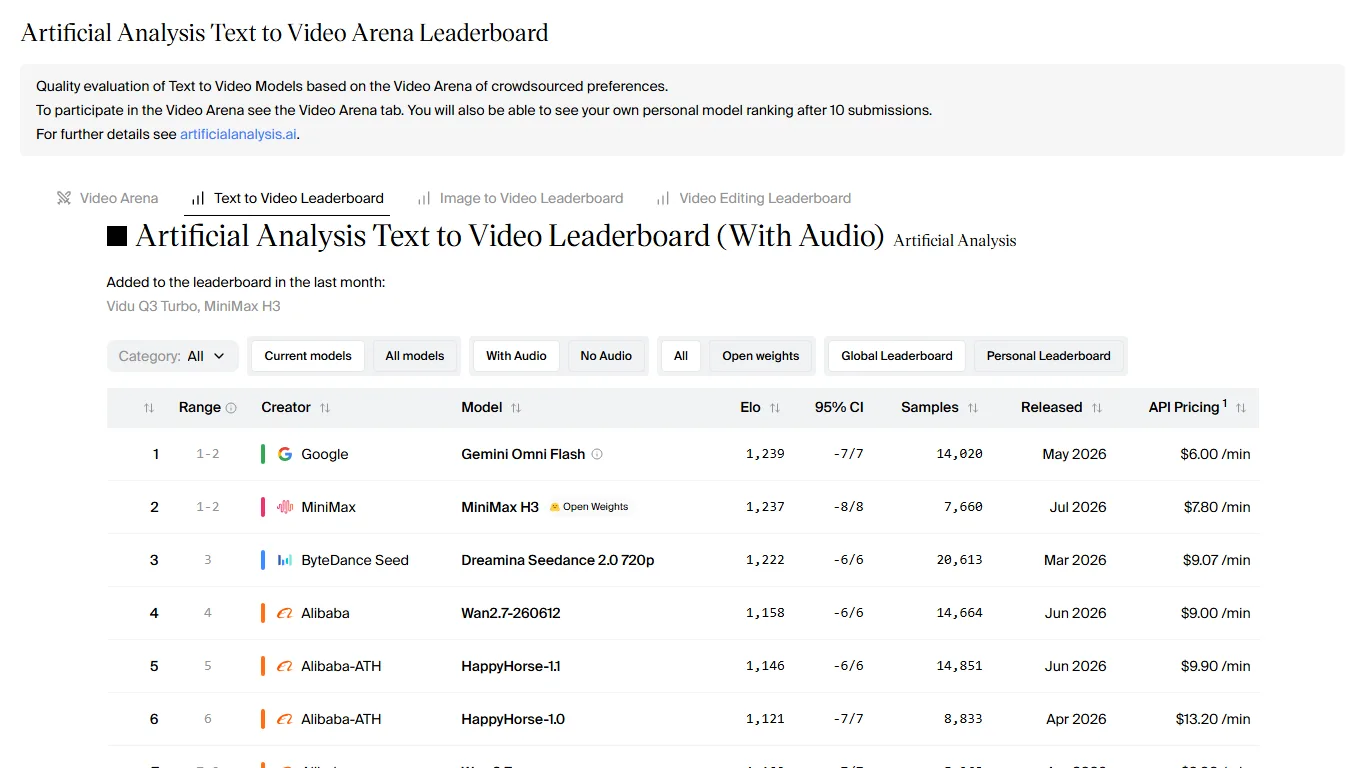This screenshot has height=768, width=1365.
Task: Click the MiniMax logo icon
Action: (x=285, y=507)
